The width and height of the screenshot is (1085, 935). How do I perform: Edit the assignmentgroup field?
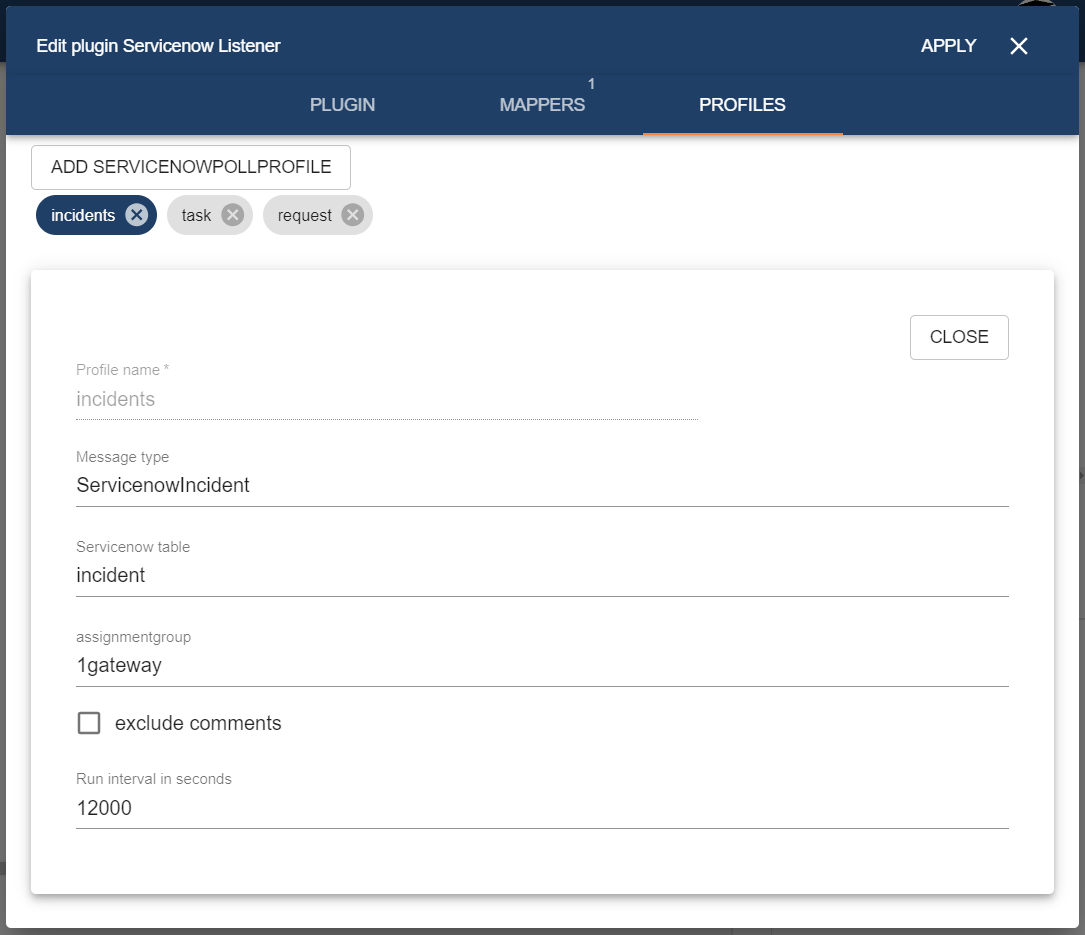pos(541,666)
